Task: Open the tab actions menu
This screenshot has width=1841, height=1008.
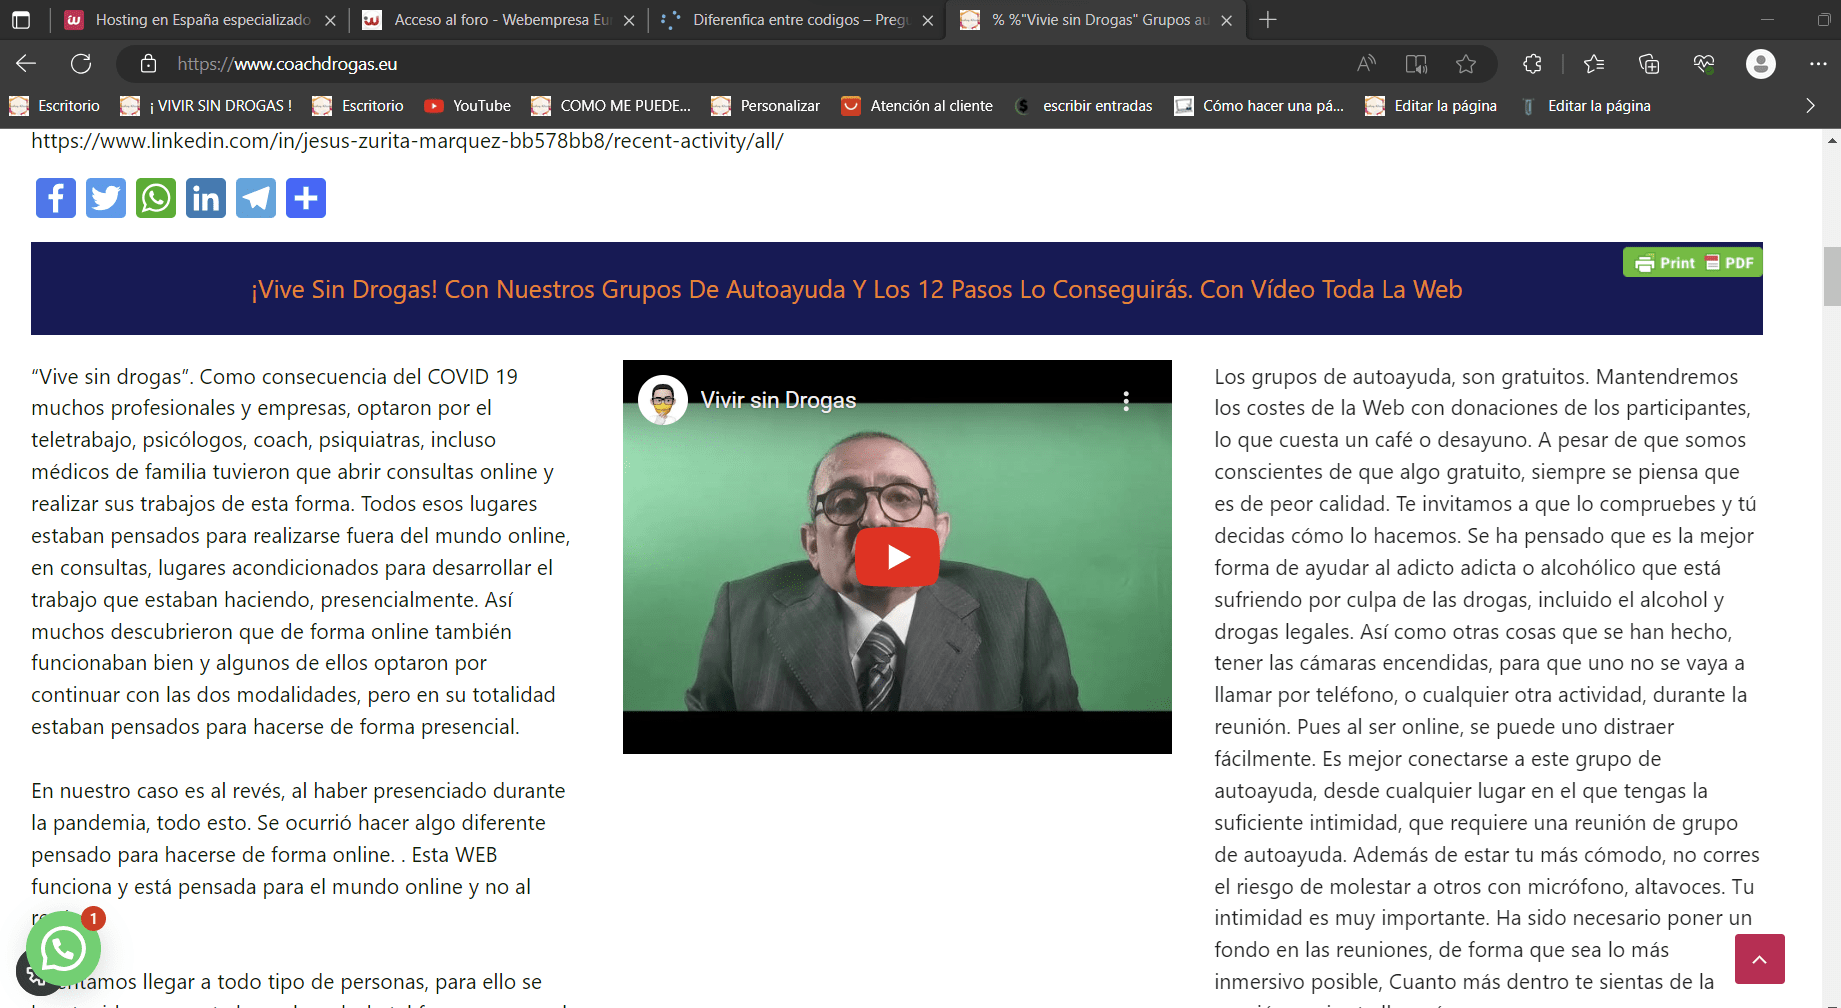Action: point(21,20)
